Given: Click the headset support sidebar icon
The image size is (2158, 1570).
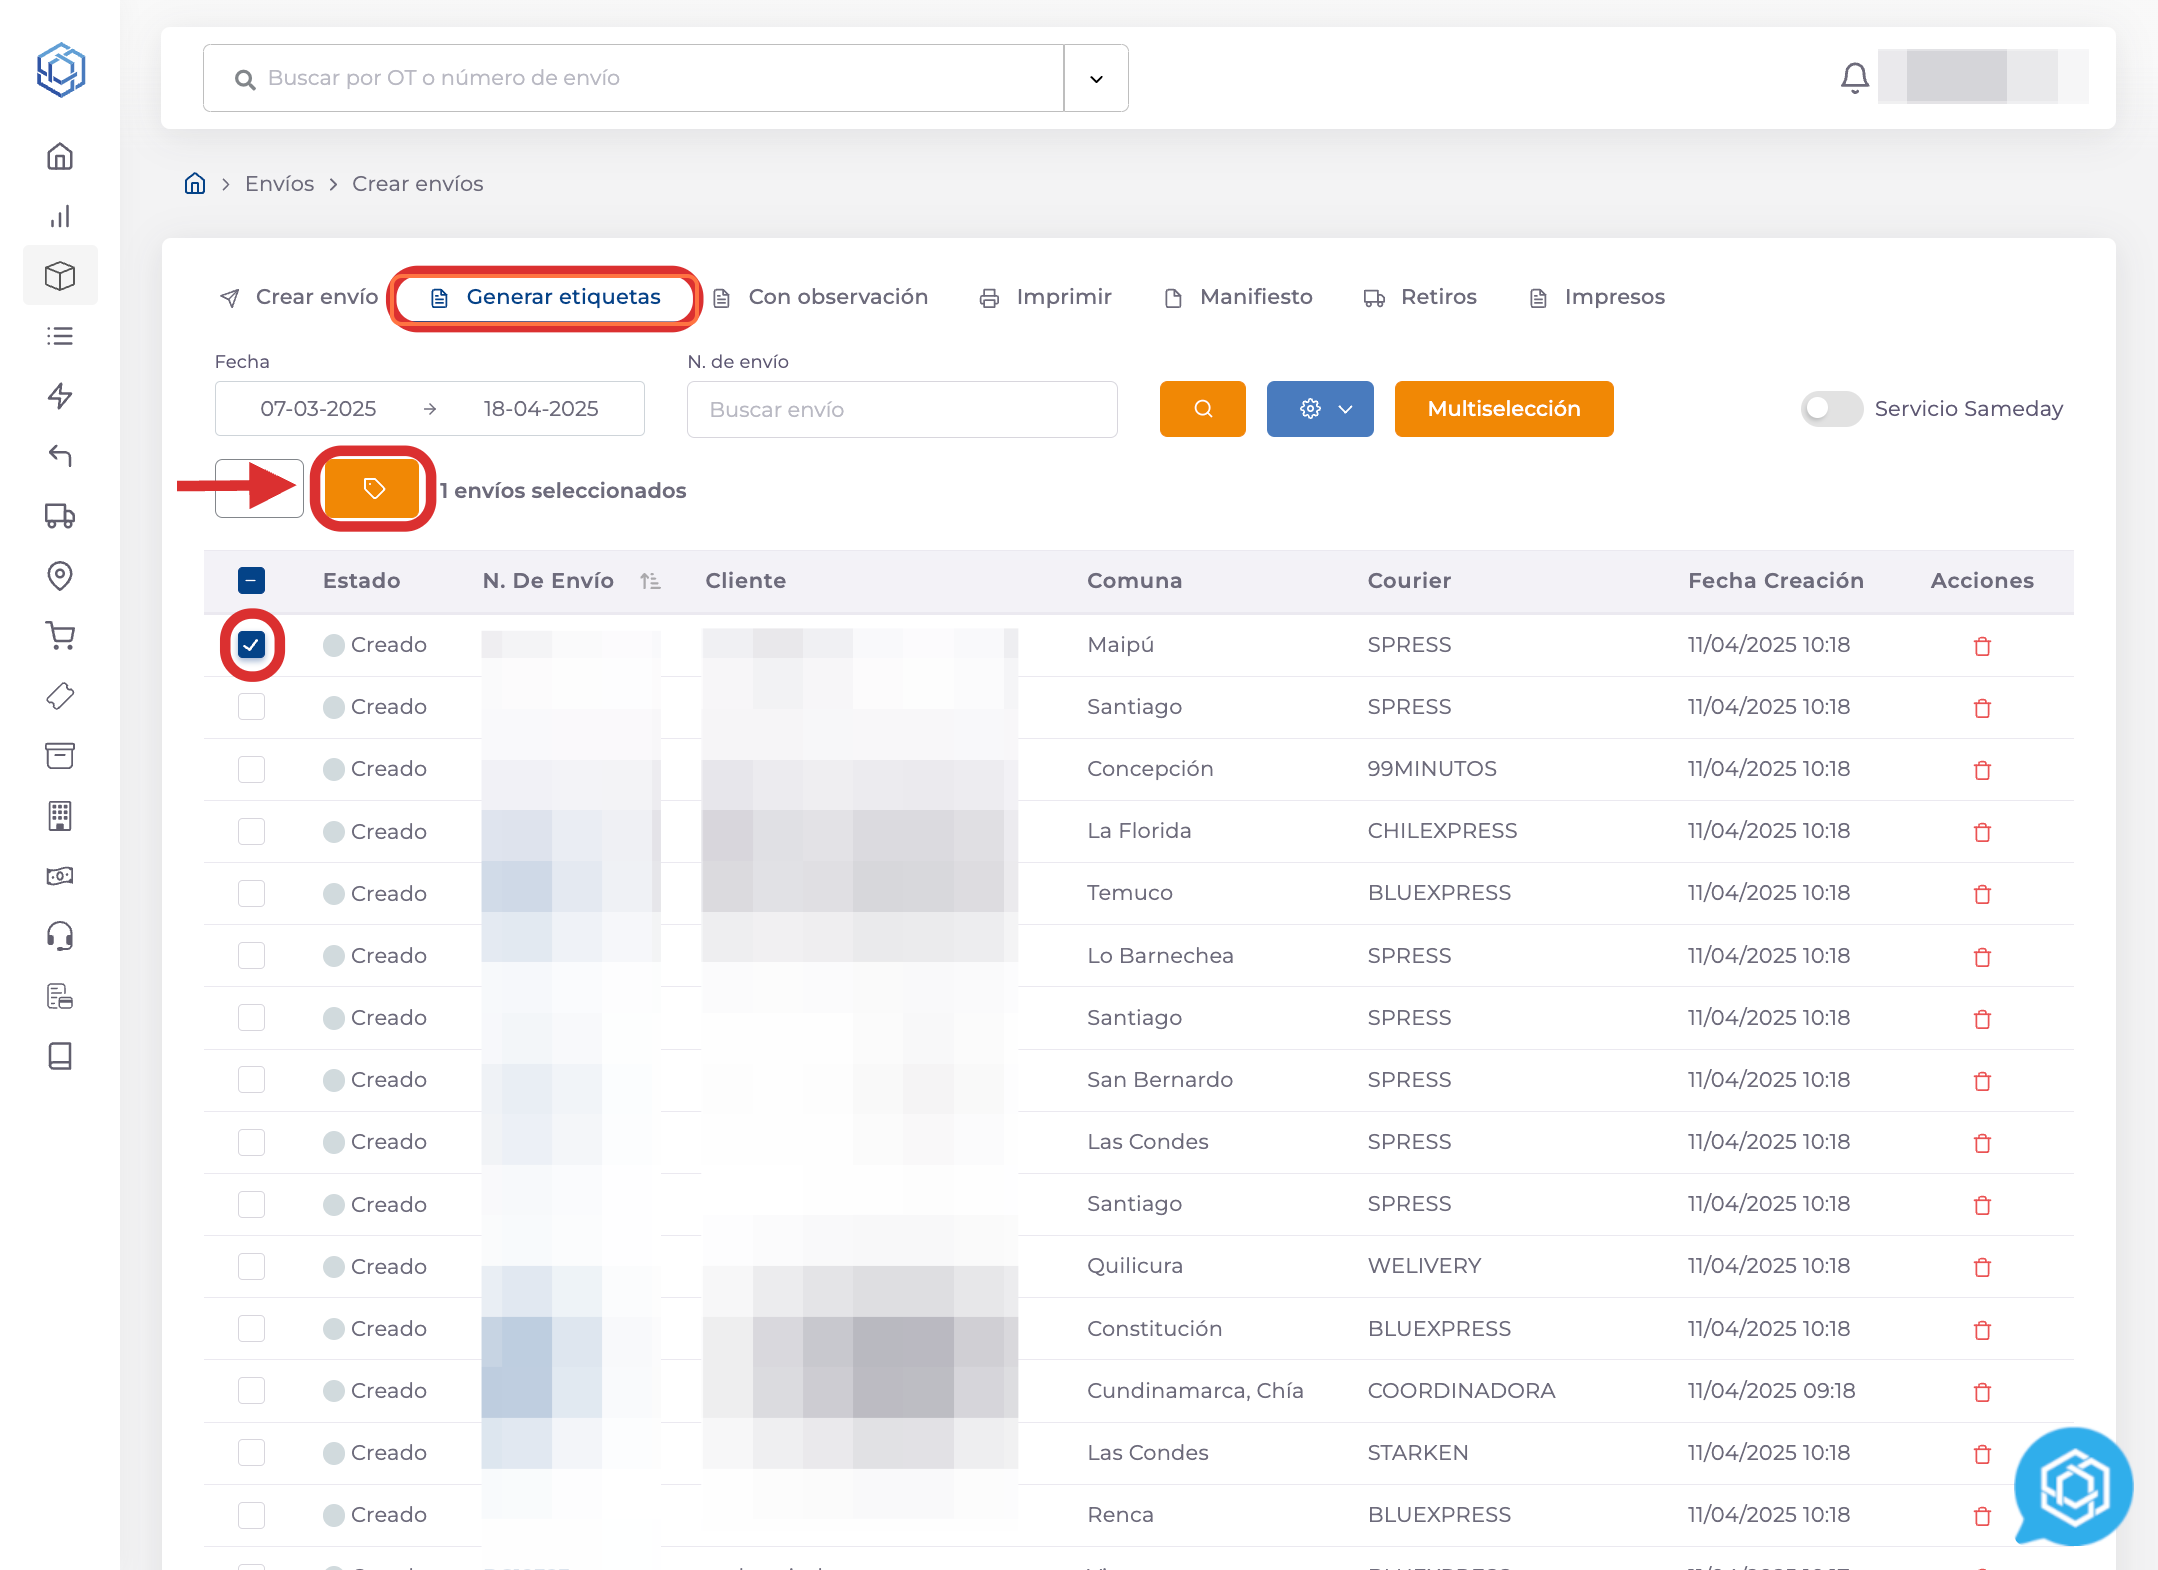Looking at the screenshot, I should (x=60, y=936).
